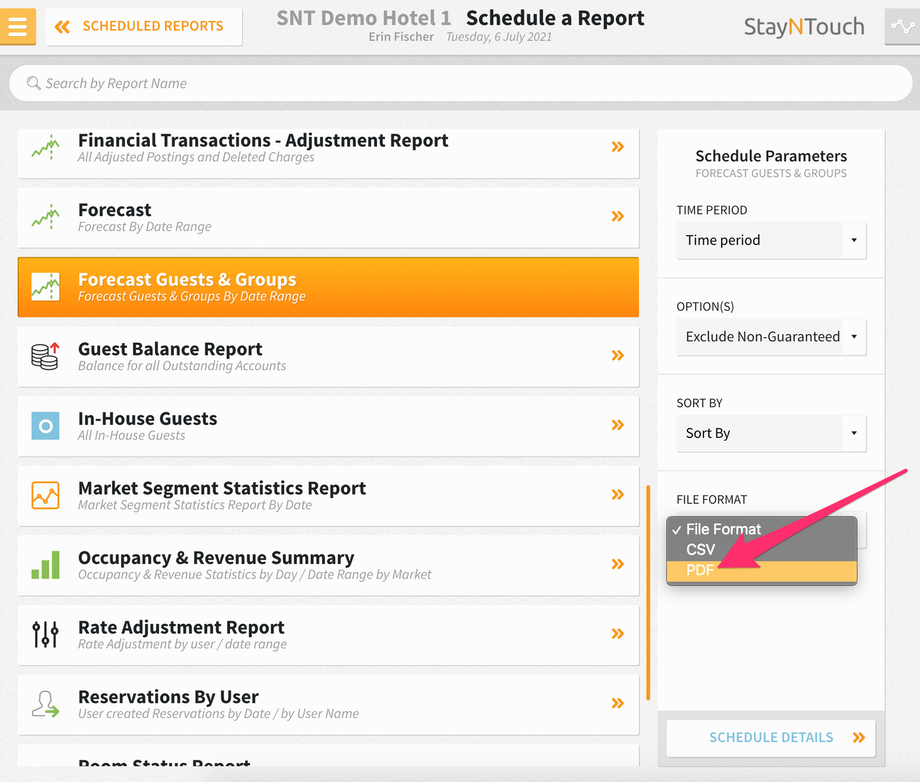This screenshot has height=782, width=920.
Task: Go back to Scheduled Reports
Action: coord(144,26)
